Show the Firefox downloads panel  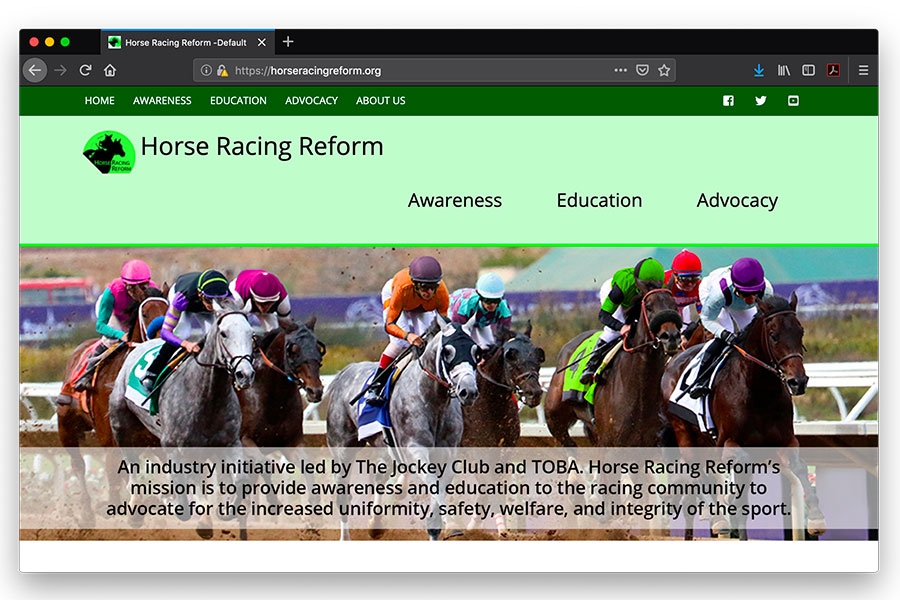click(x=759, y=70)
